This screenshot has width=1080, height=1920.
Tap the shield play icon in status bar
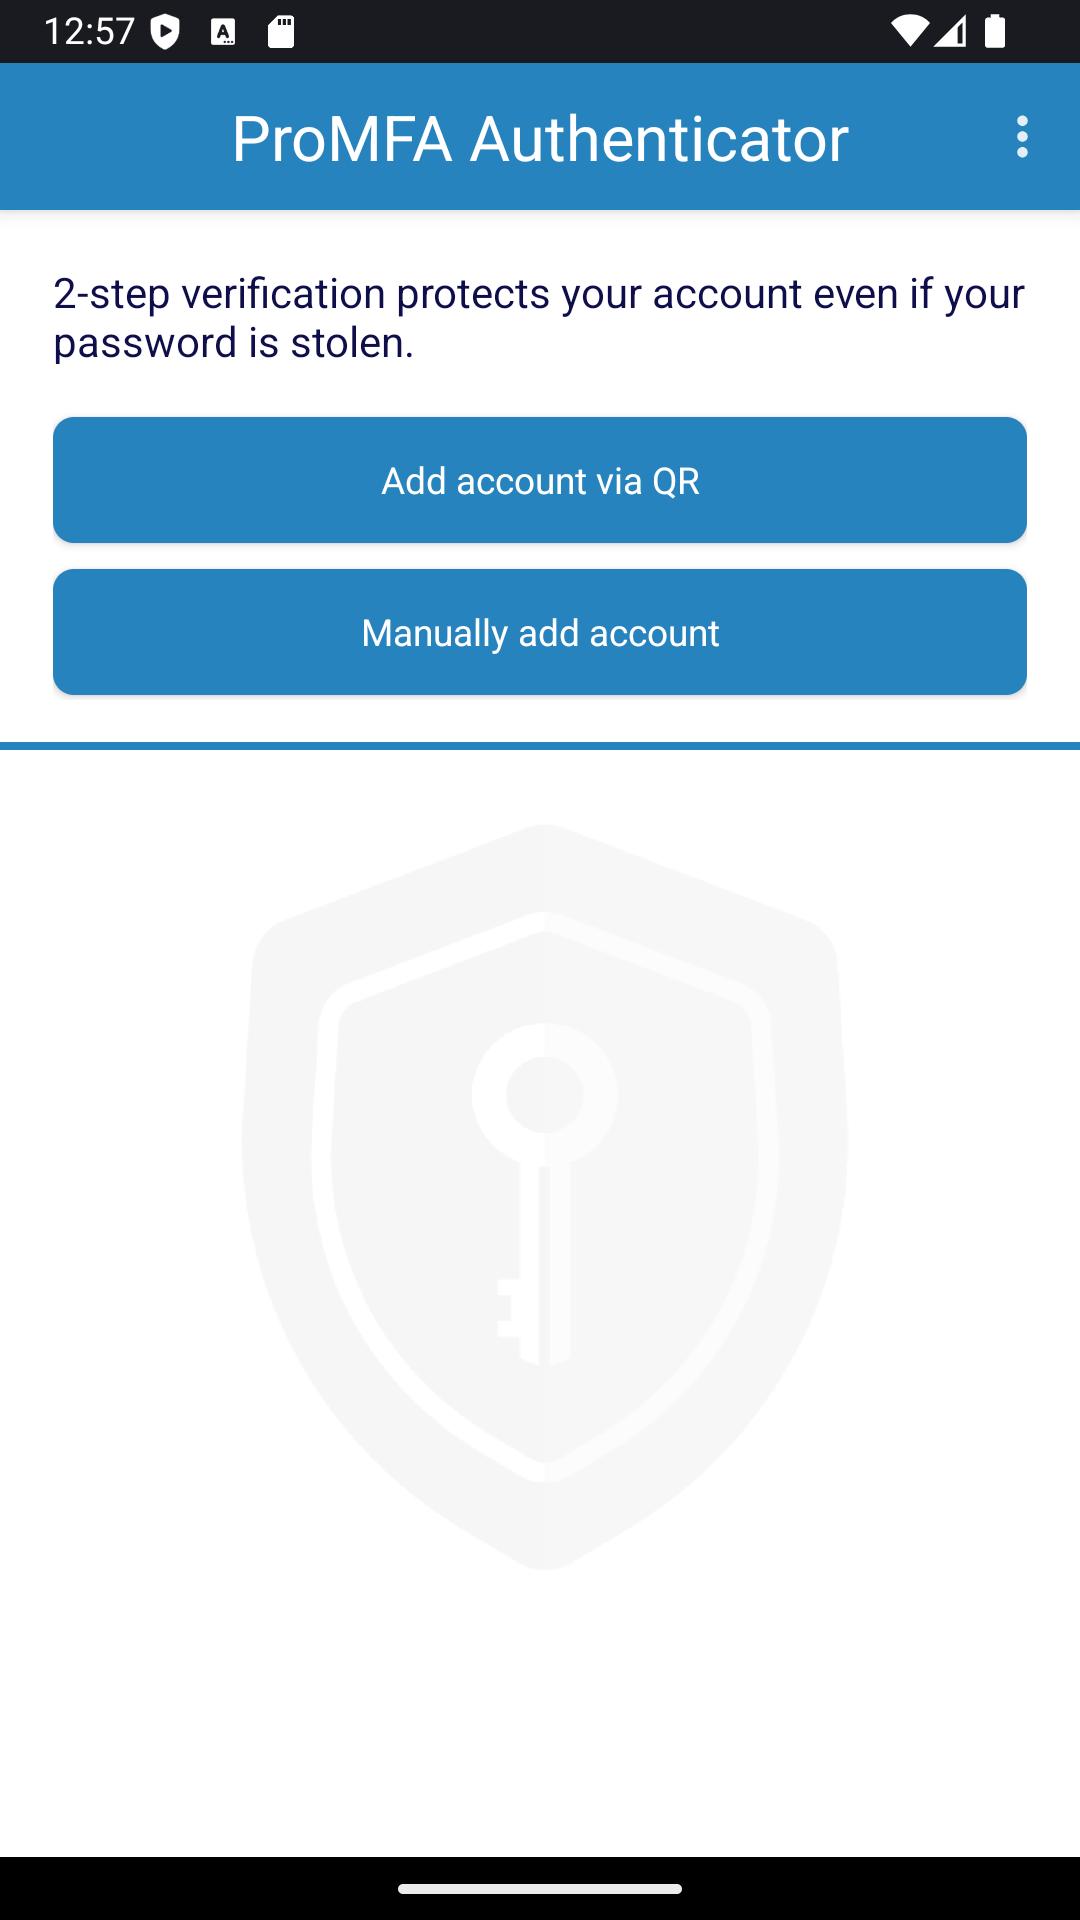(x=165, y=31)
